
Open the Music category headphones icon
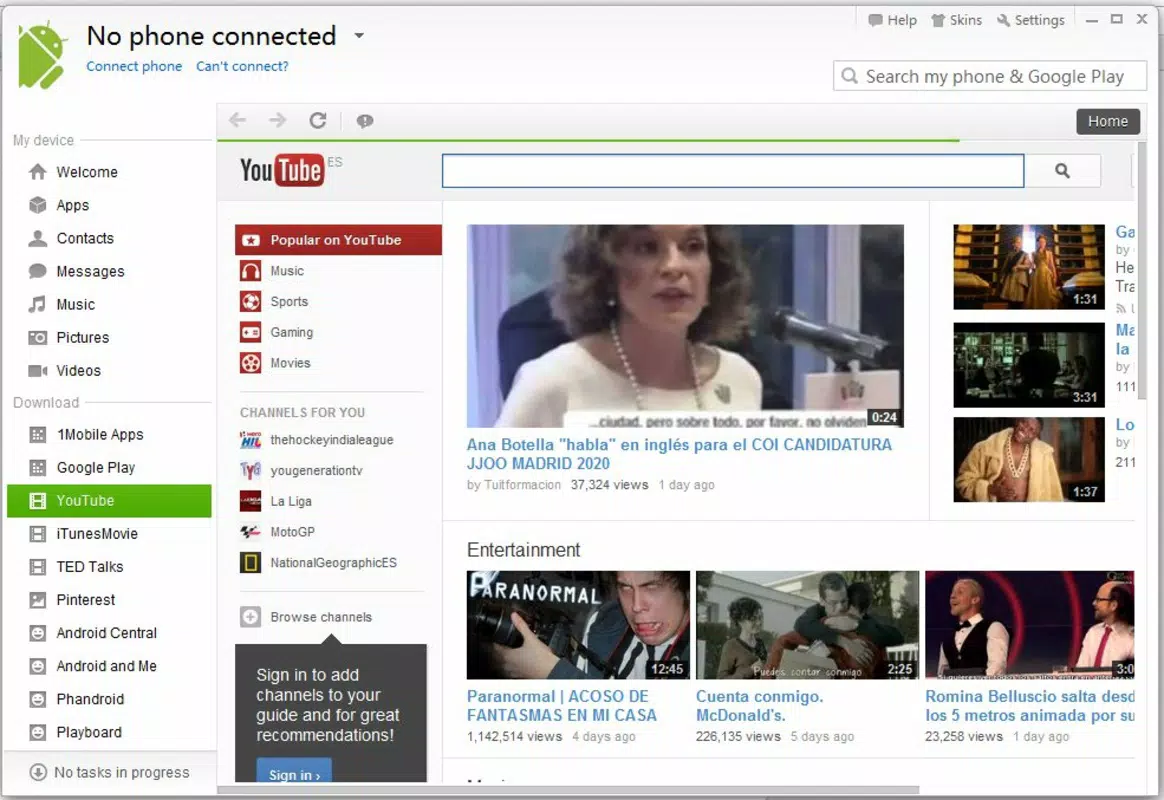[251, 271]
